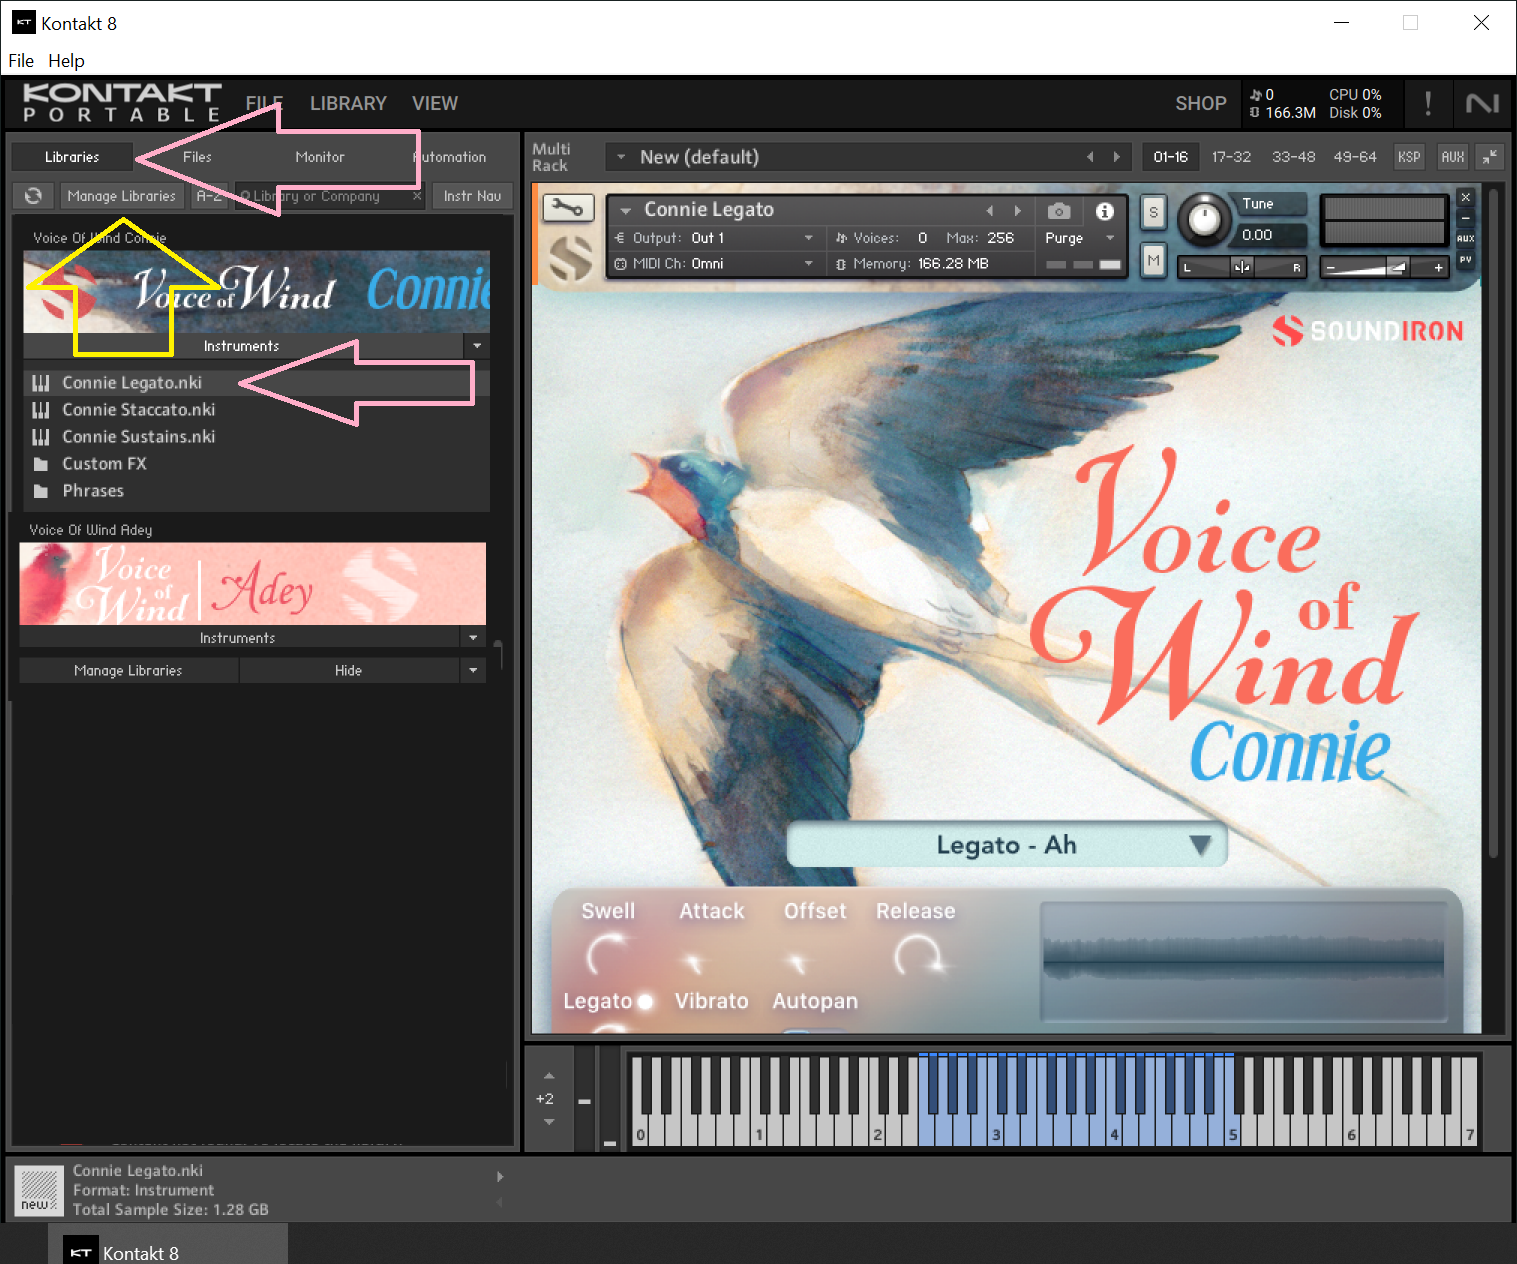This screenshot has height=1264, width=1517.
Task: Switch to the Files browser tab
Action: click(x=197, y=157)
